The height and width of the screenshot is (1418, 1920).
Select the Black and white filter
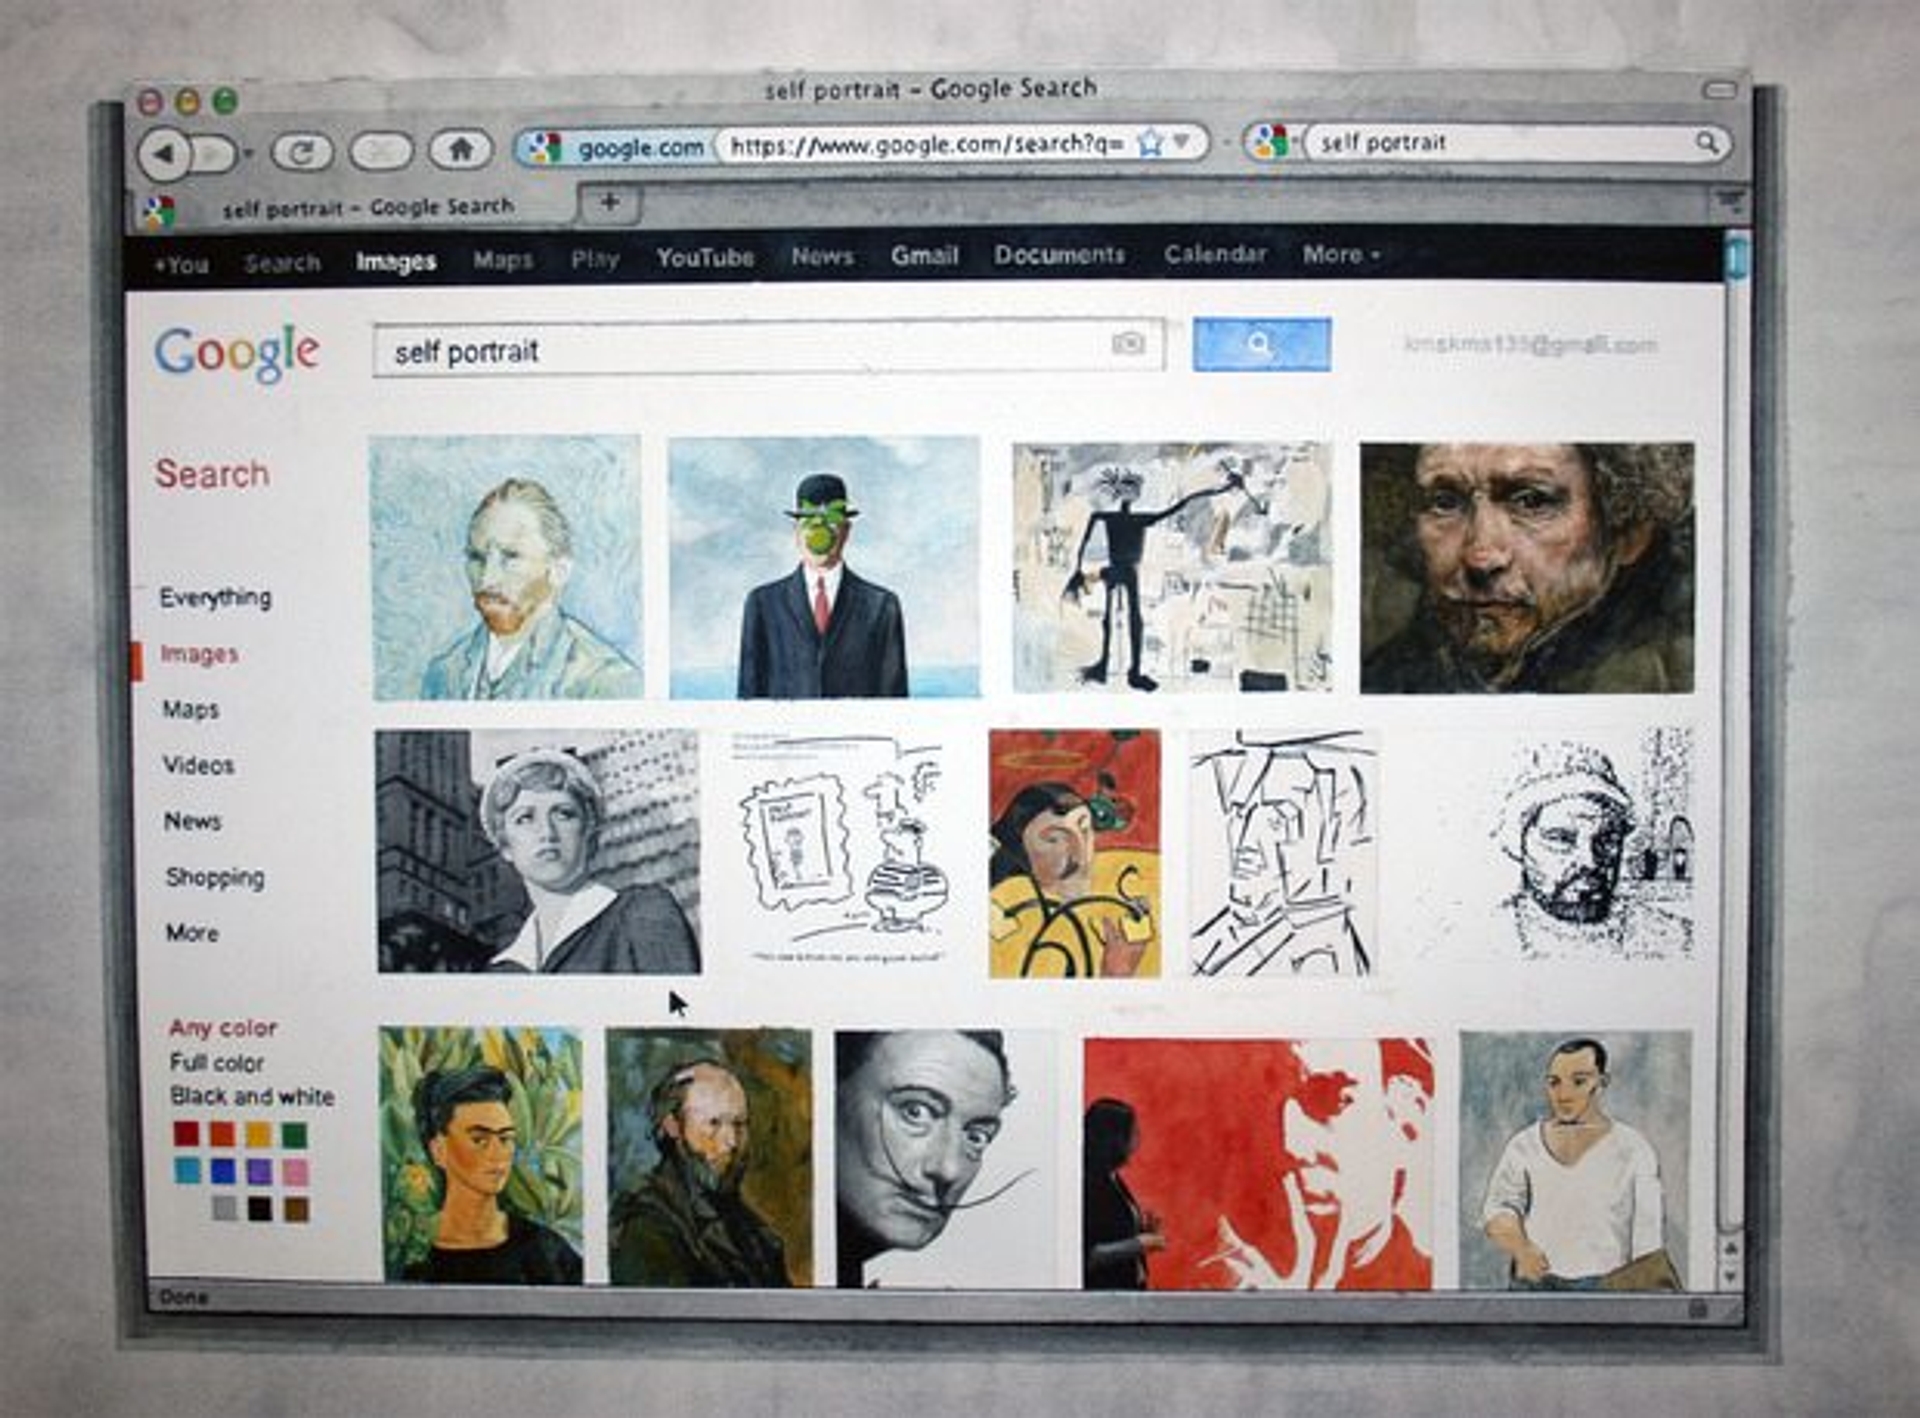click(x=252, y=1096)
